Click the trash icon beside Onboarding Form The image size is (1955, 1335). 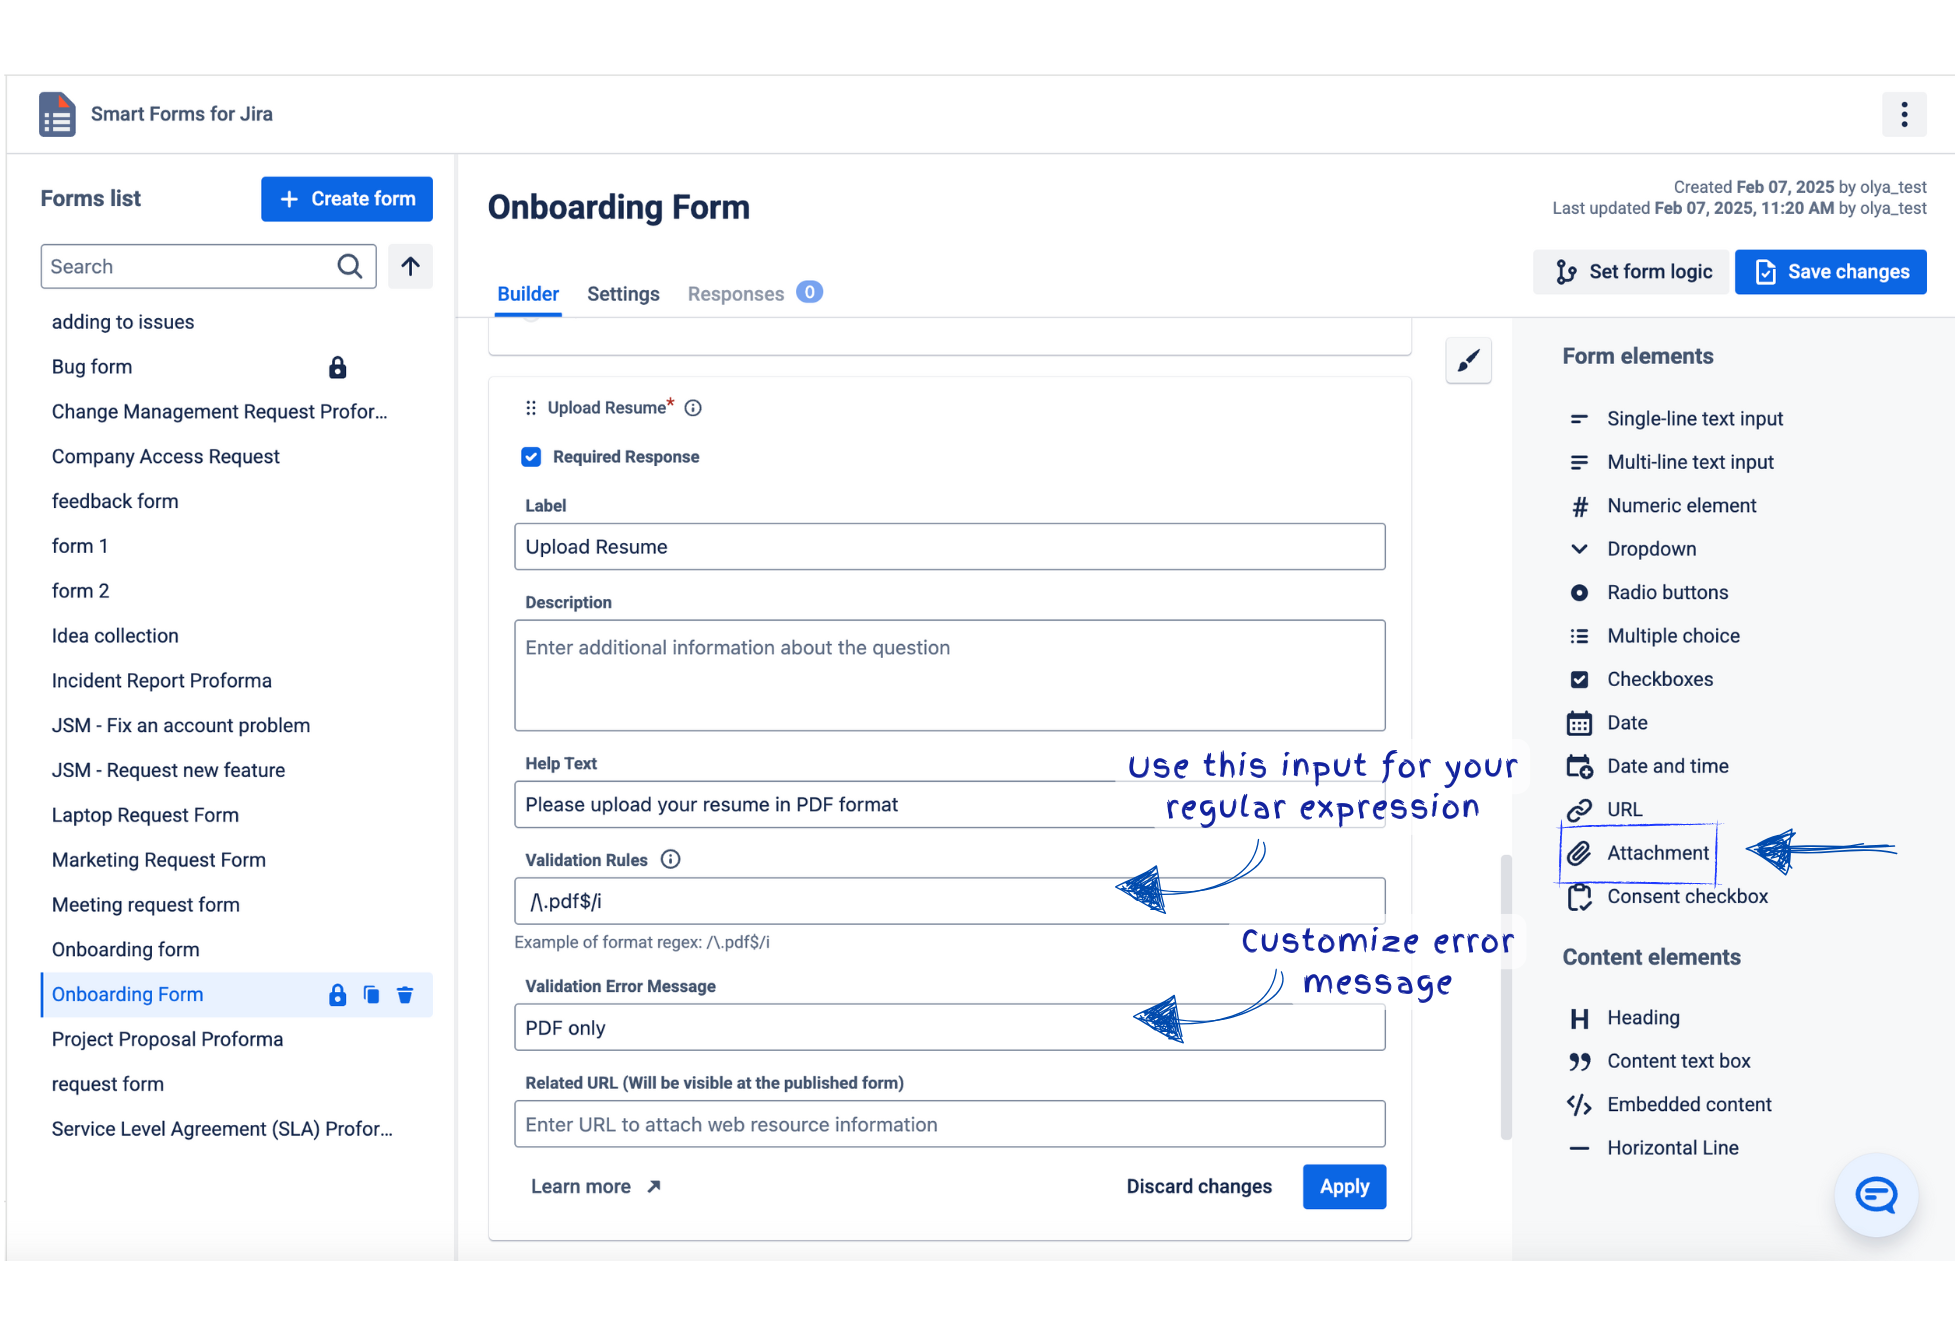(x=405, y=995)
